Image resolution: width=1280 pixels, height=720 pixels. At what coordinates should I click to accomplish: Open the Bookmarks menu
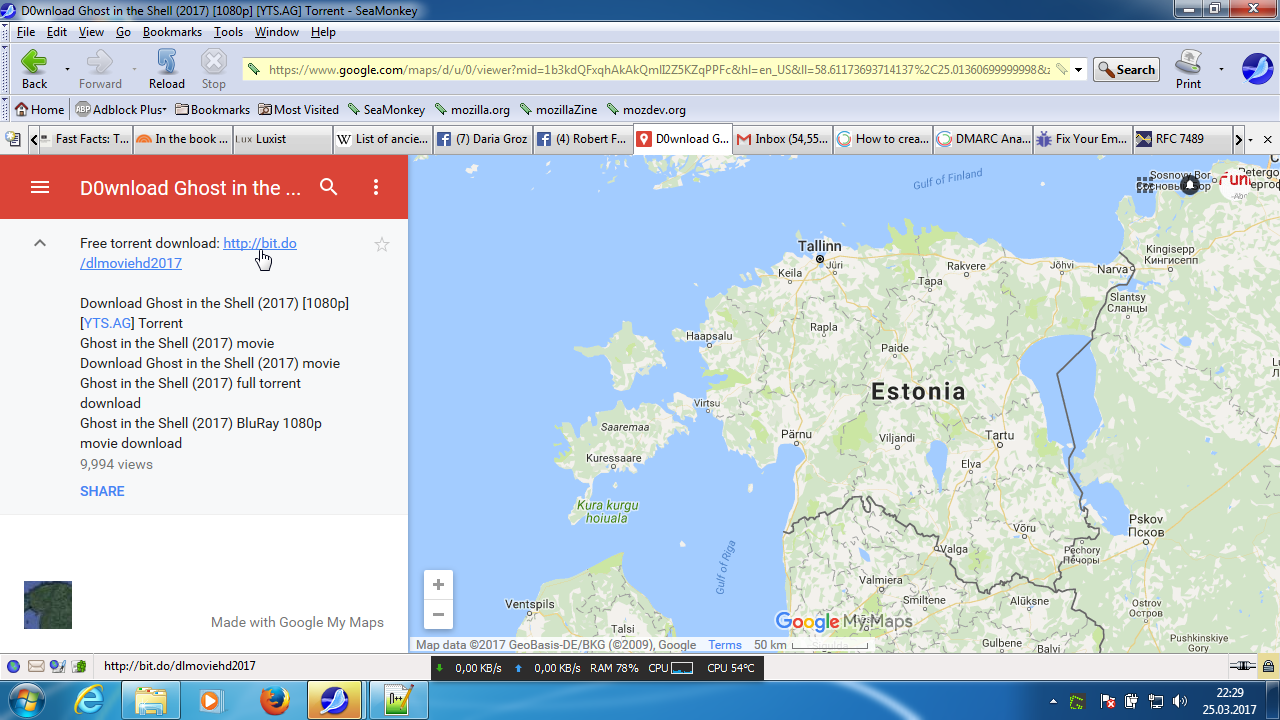coord(172,32)
